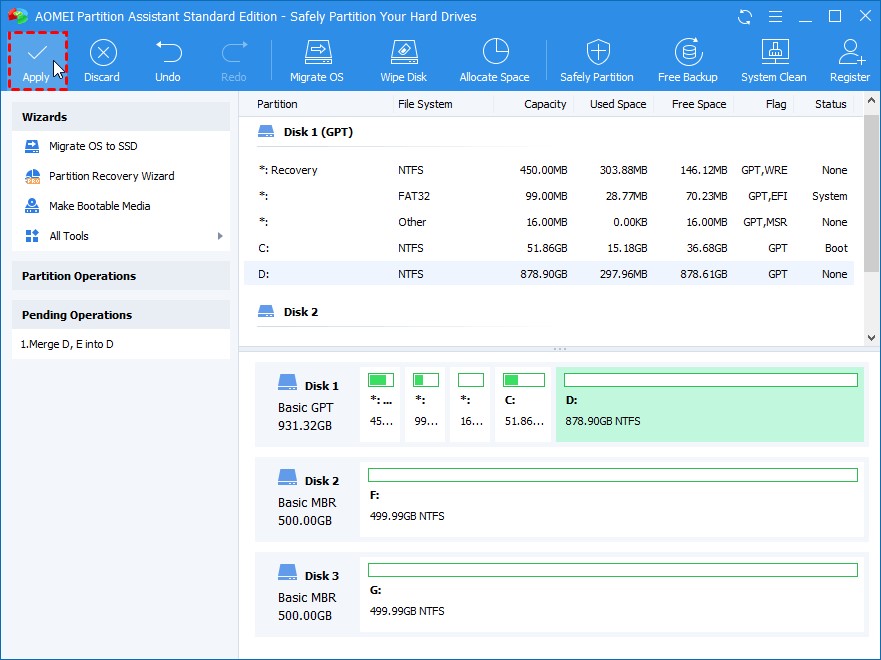Select the 99MB block on Disk 1 map
This screenshot has width=881, height=660.
(x=425, y=404)
